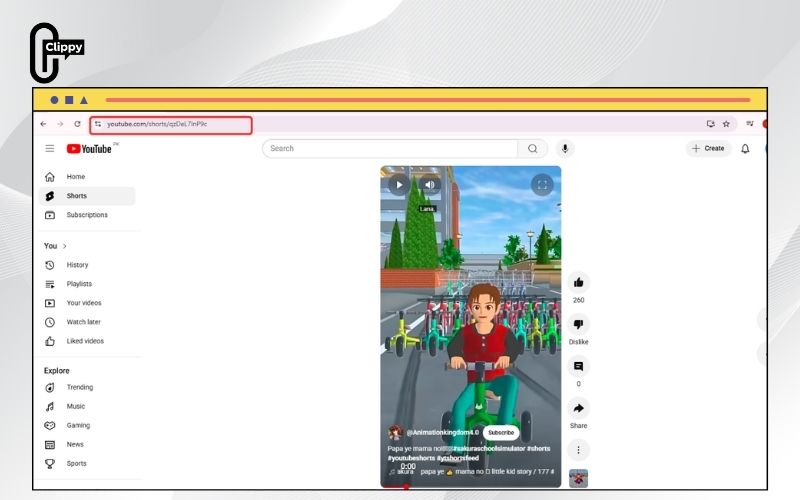
Task: Expand the You section
Action: pos(55,246)
